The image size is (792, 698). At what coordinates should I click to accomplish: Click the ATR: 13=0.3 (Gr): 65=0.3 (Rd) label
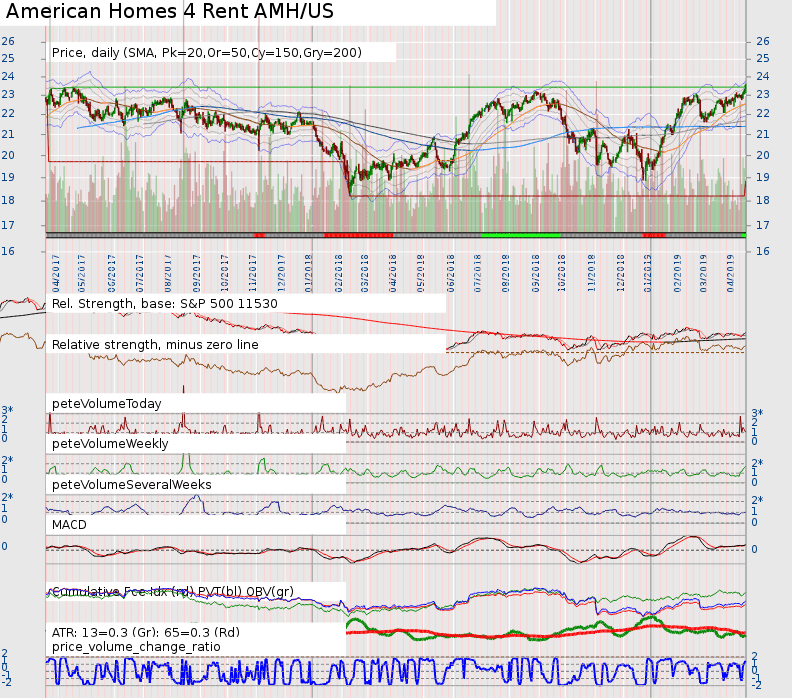[x=145, y=632]
